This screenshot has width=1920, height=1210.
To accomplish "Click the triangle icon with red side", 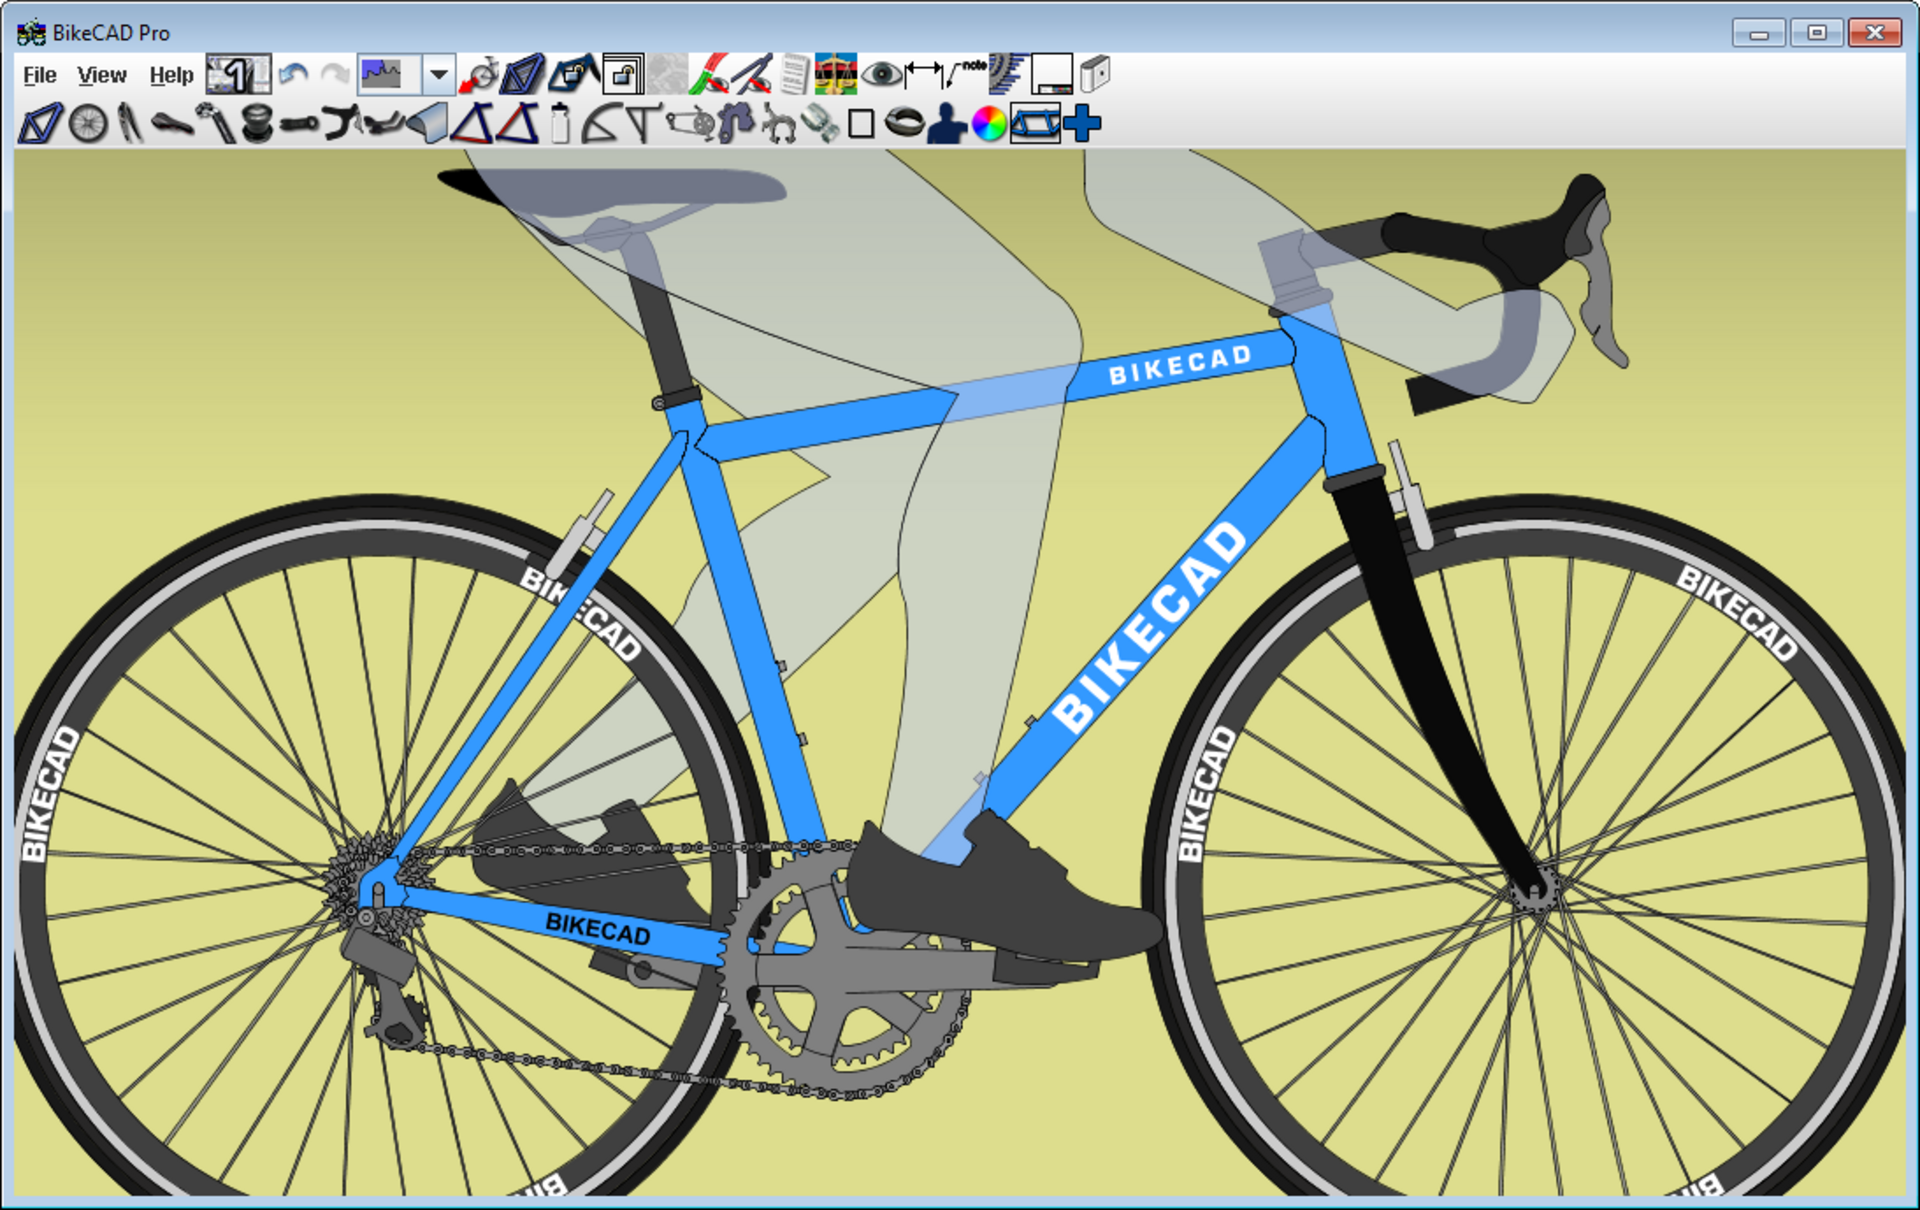I will [x=518, y=124].
